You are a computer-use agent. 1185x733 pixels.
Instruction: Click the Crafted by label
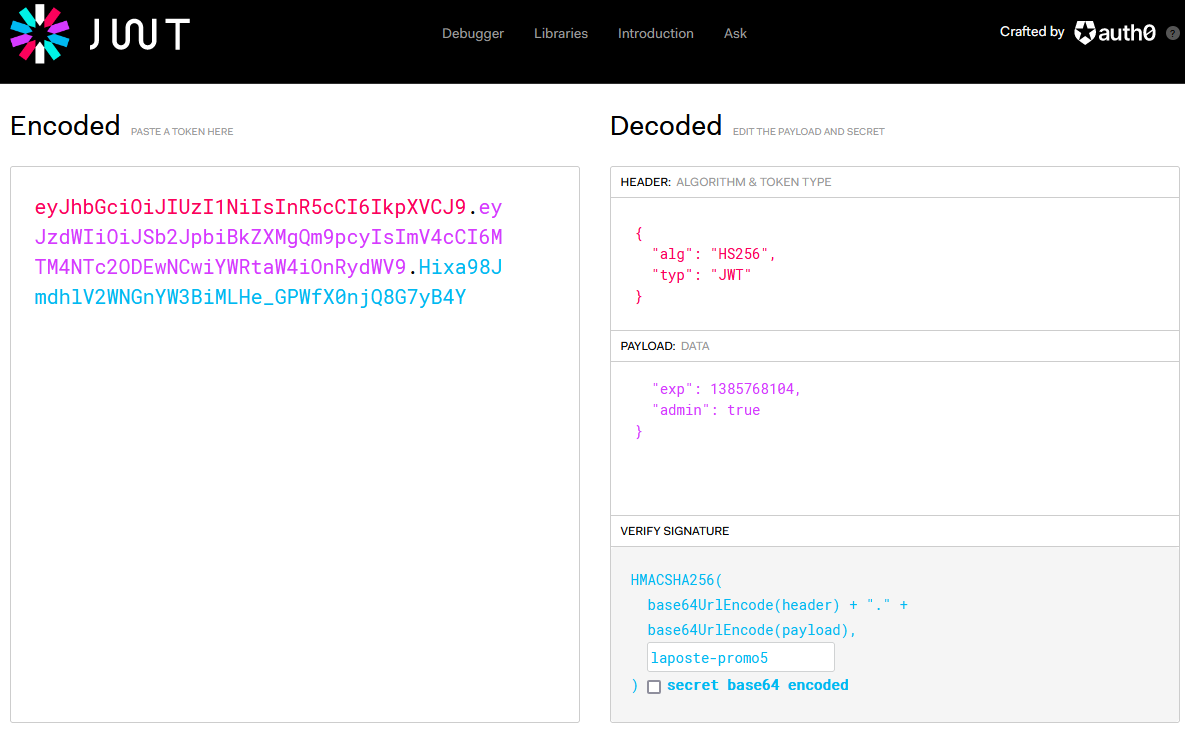tap(1031, 31)
